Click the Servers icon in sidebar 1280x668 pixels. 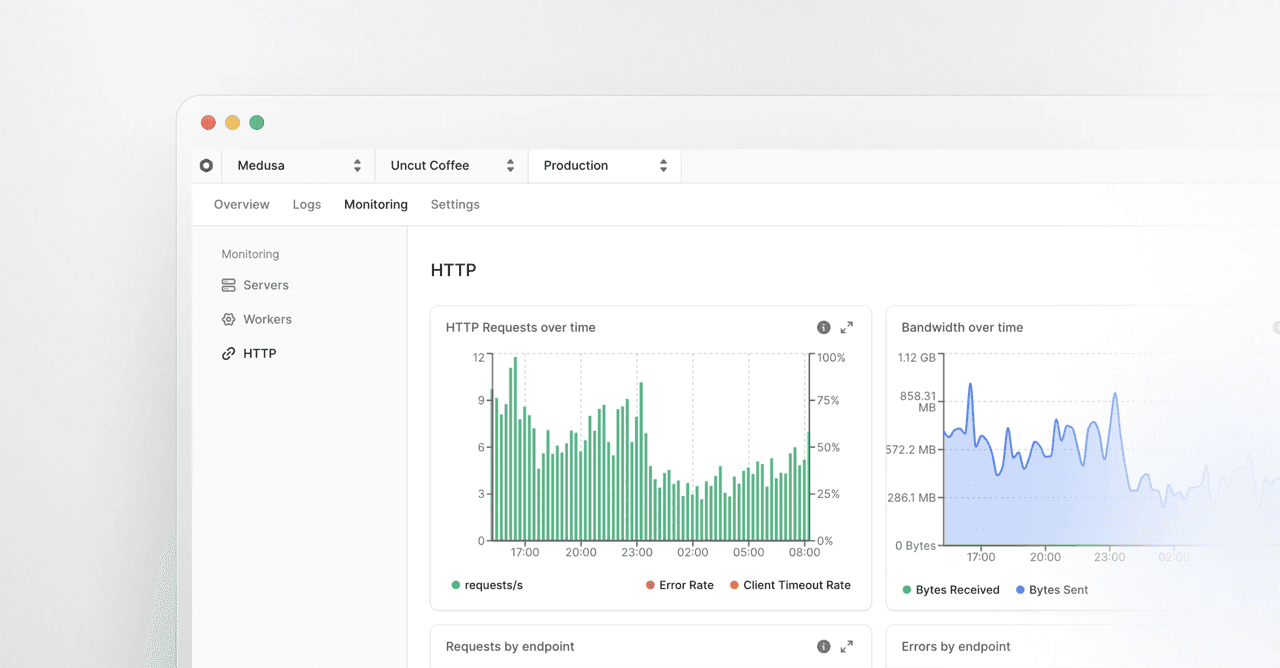click(229, 285)
